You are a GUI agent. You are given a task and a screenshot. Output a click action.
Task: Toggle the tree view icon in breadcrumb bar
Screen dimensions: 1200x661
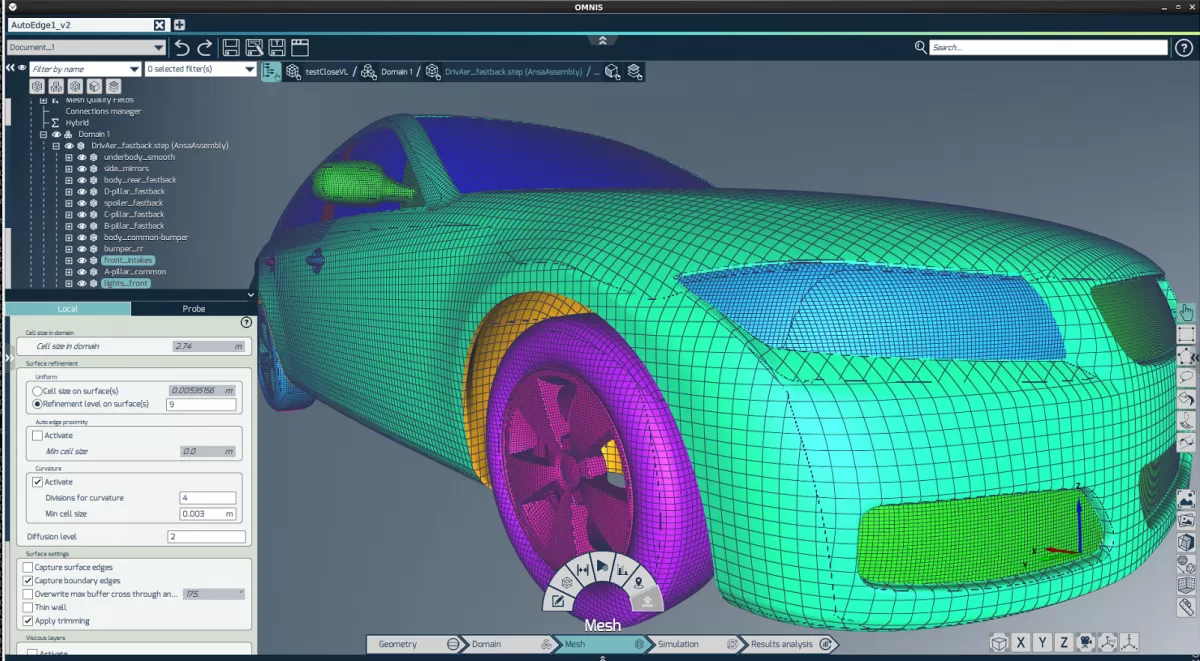270,71
